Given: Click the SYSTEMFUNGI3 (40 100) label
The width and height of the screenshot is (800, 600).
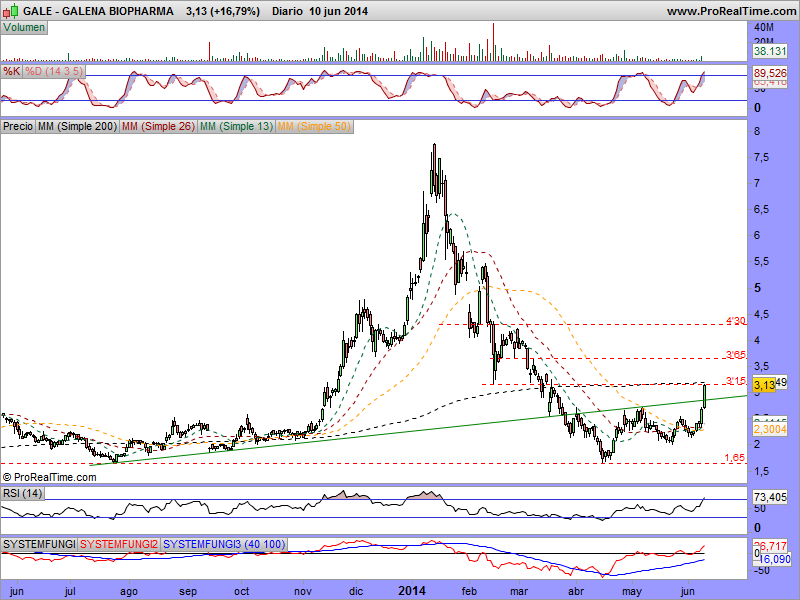Looking at the screenshot, I should [224, 544].
